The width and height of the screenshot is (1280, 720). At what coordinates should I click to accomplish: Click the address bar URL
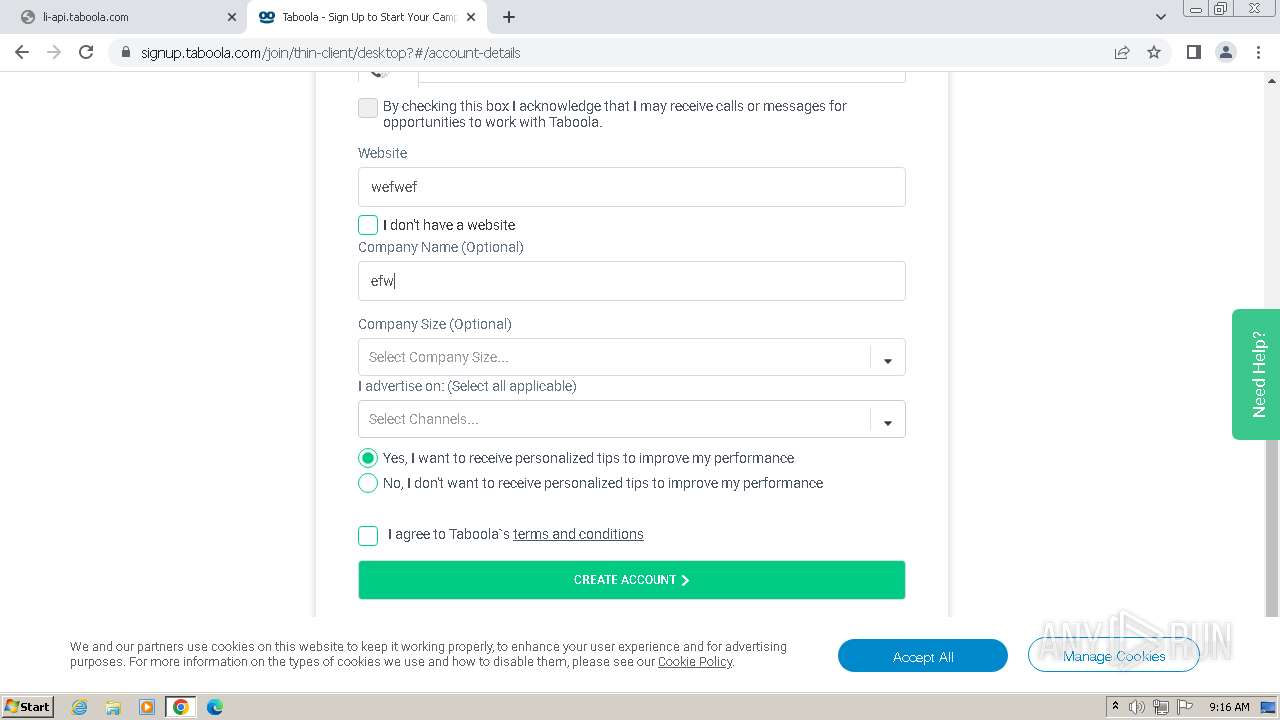click(x=331, y=53)
